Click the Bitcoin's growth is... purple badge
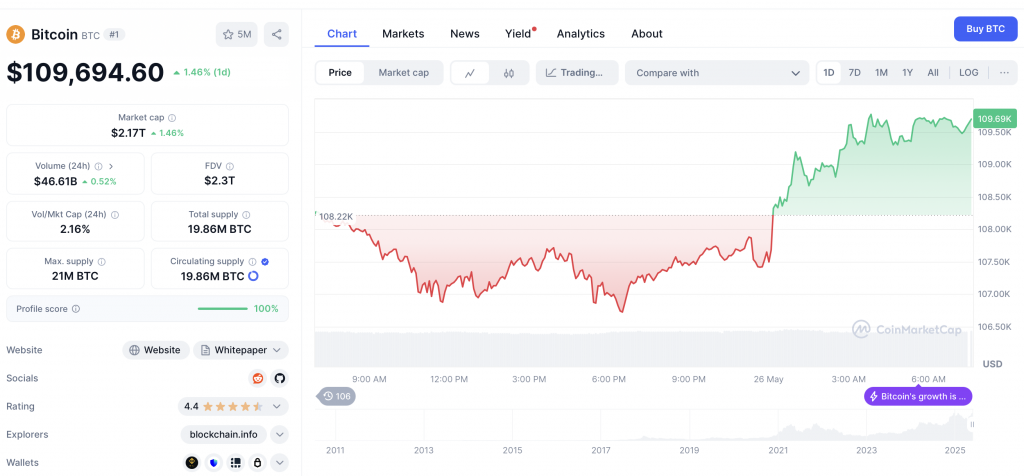The width and height of the screenshot is (1024, 476). pos(918,396)
